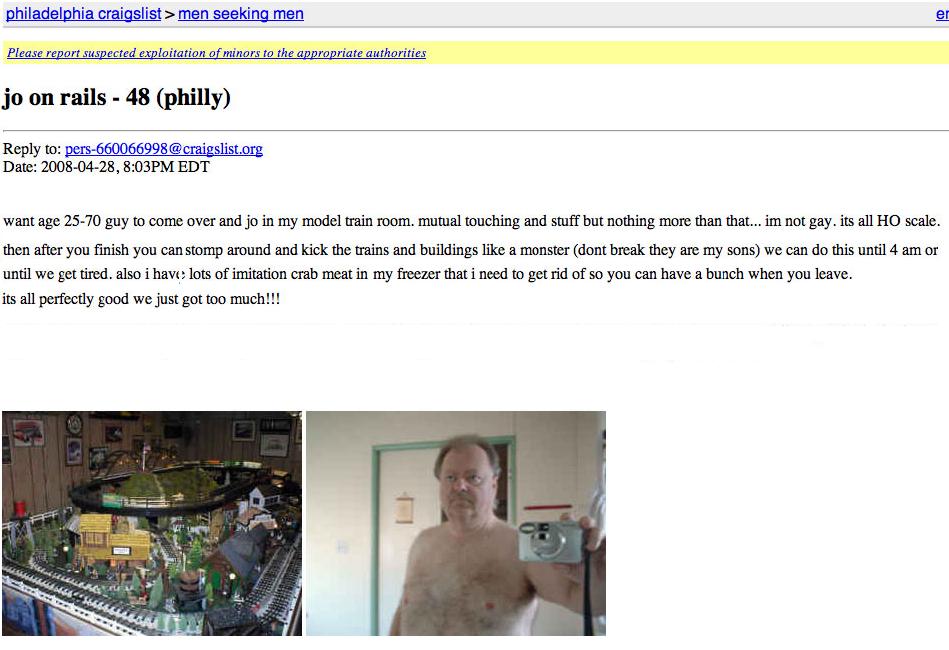
Task: Open the model train layout photo
Action: click(152, 523)
